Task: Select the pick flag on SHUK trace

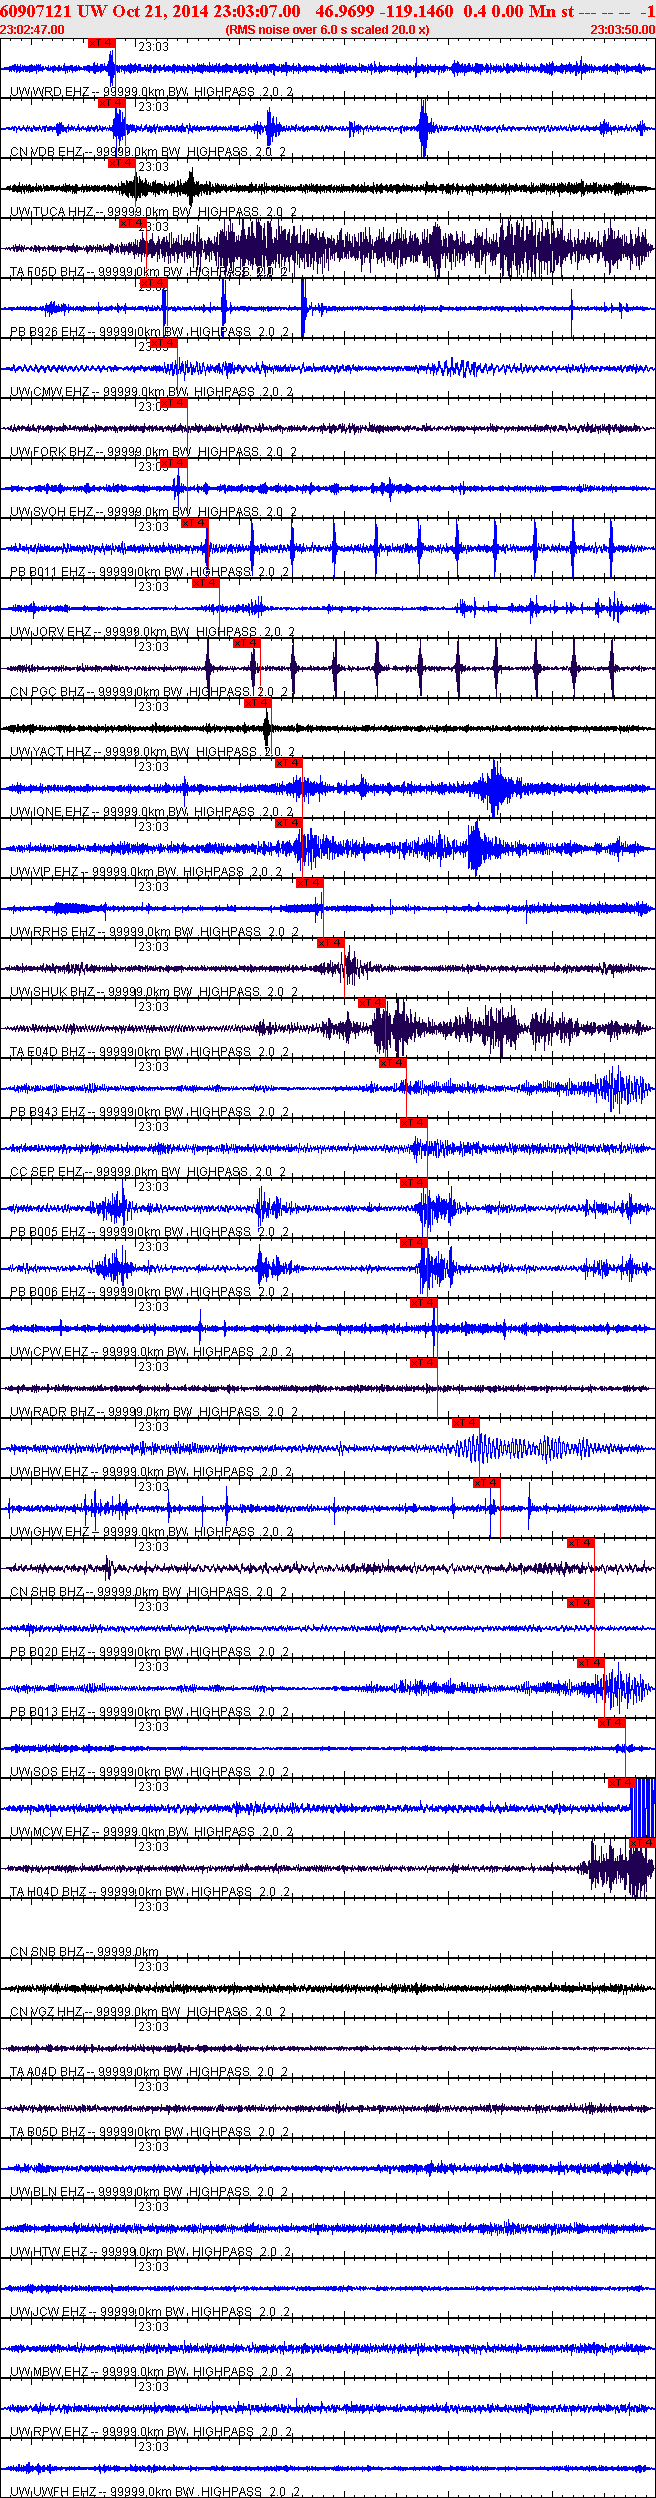Action: pyautogui.click(x=330, y=943)
